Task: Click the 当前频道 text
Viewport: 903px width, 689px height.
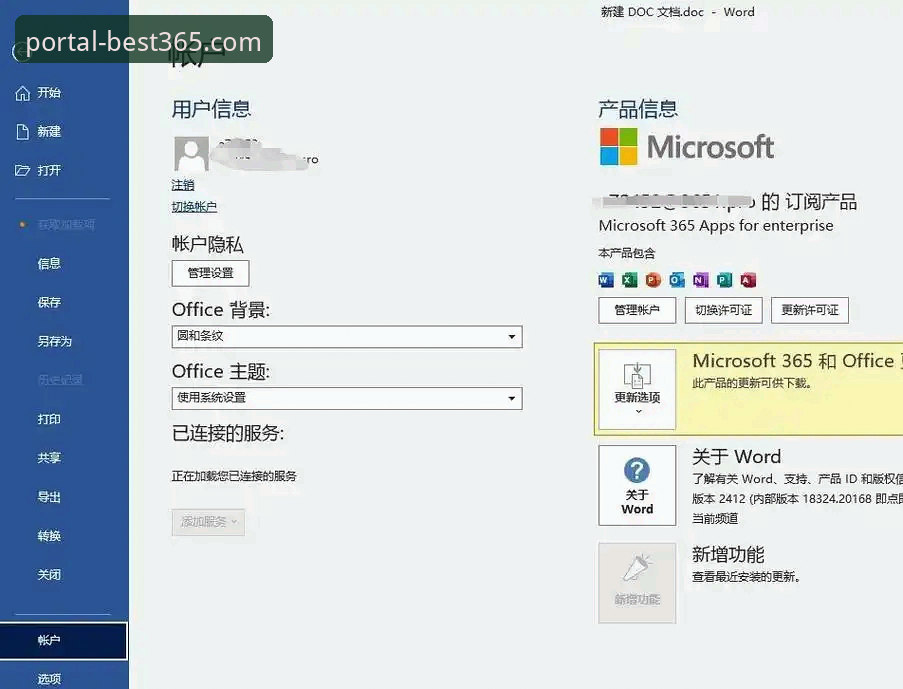Action: tap(715, 519)
